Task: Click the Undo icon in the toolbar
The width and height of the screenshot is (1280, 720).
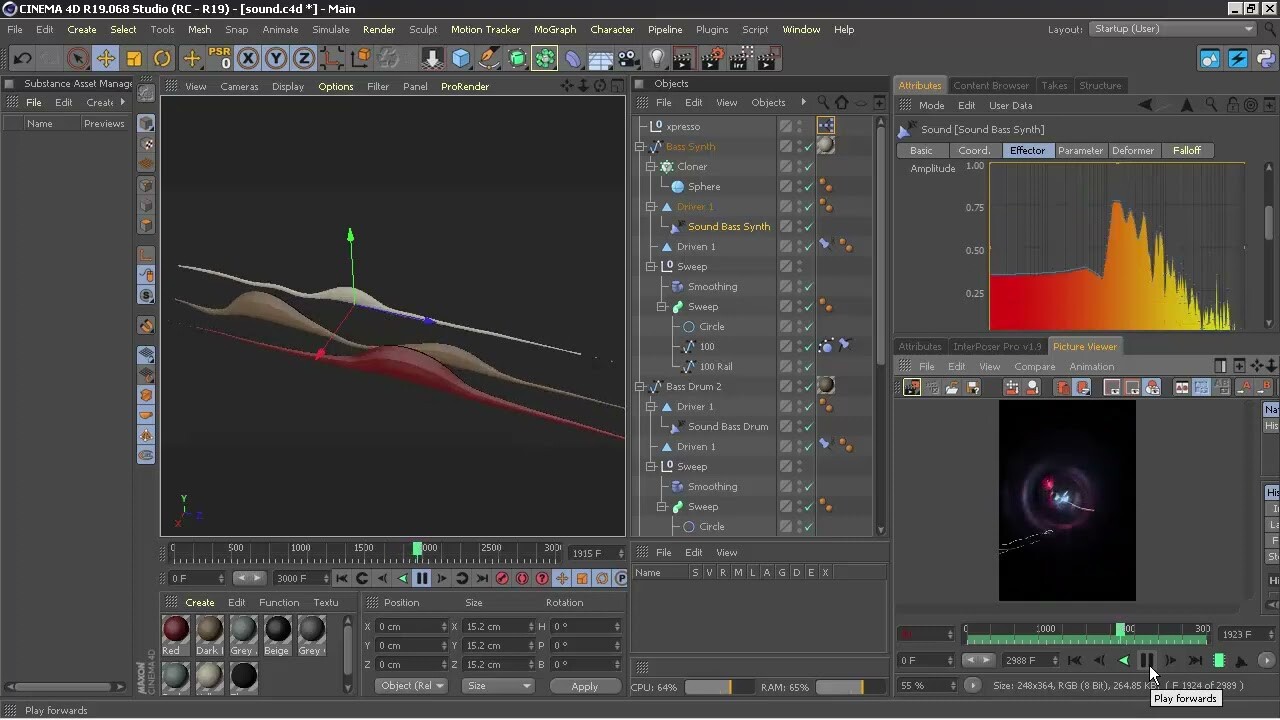Action: pyautogui.click(x=20, y=58)
